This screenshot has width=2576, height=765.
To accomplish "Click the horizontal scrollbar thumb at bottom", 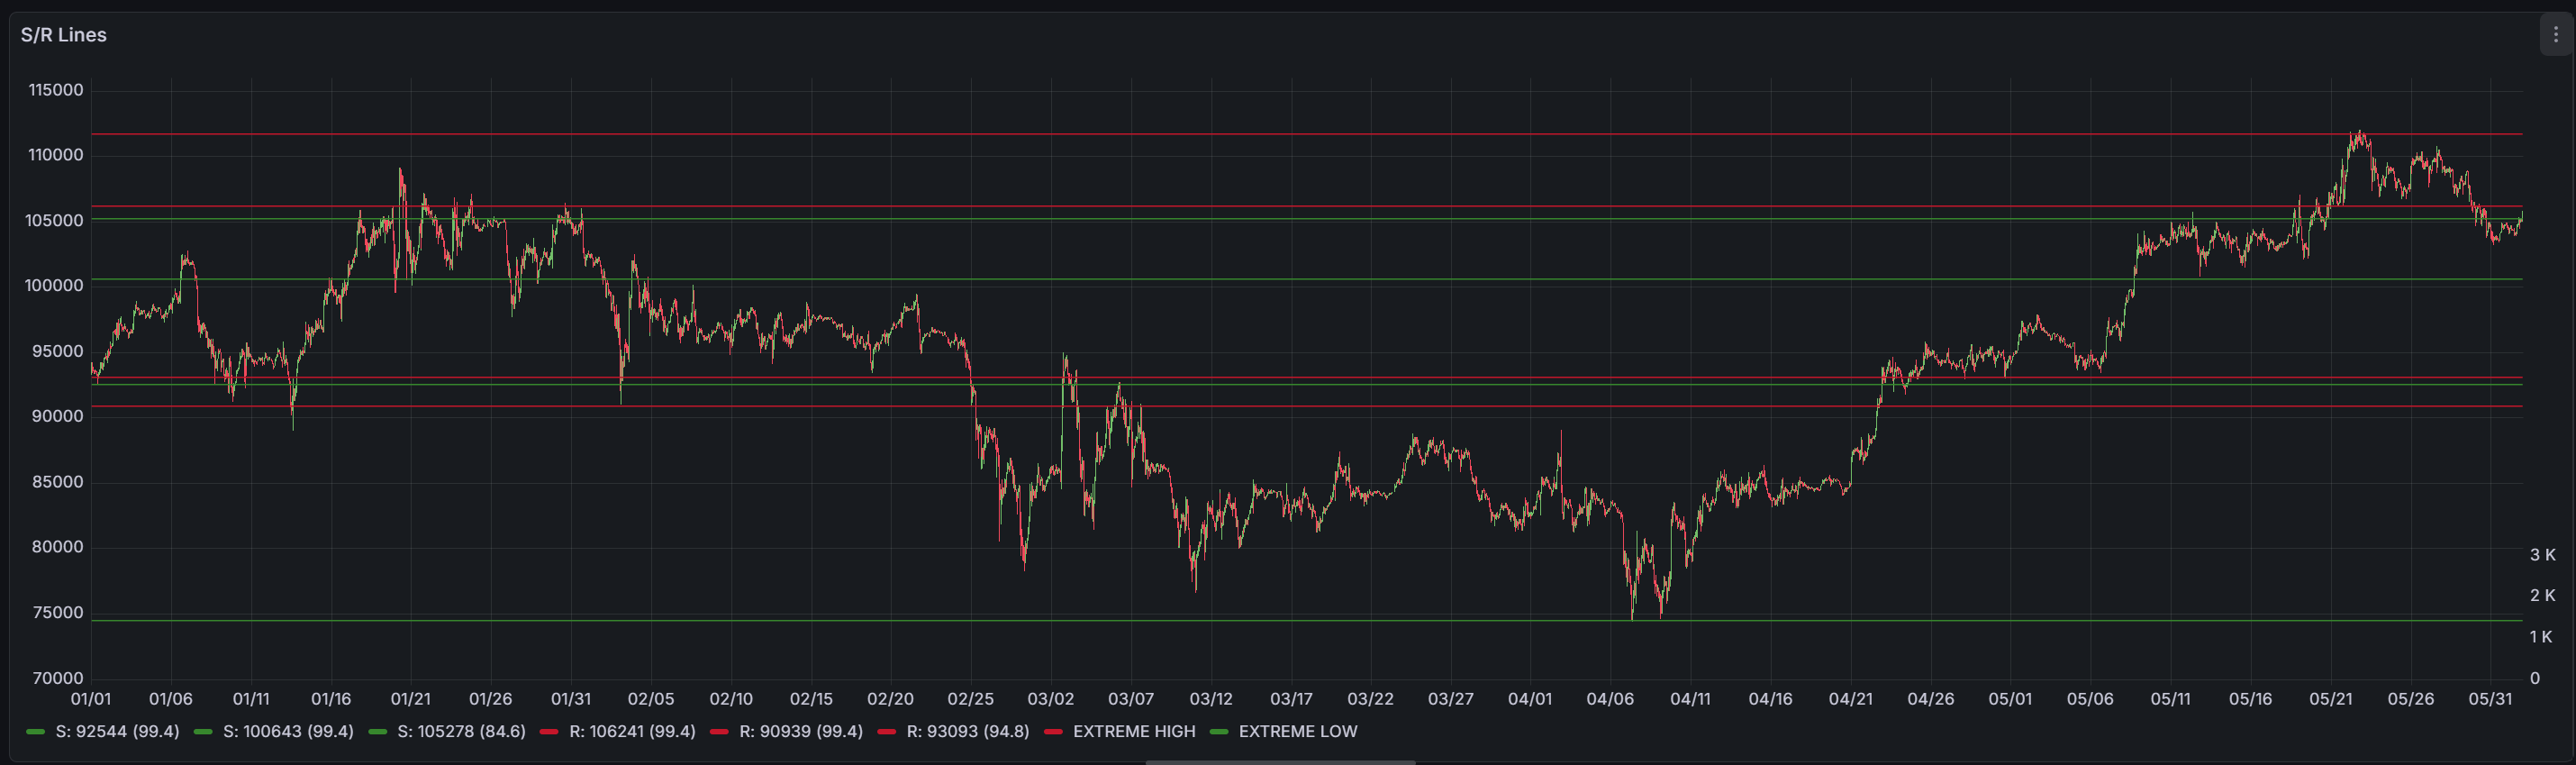I will click(x=1279, y=762).
